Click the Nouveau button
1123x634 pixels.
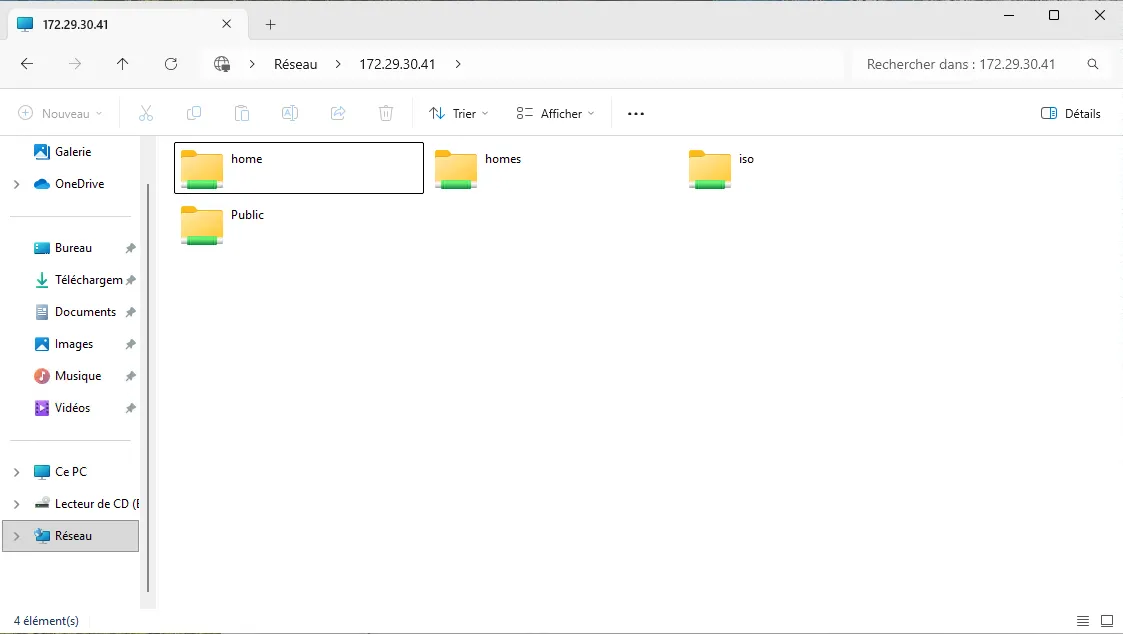pos(61,114)
